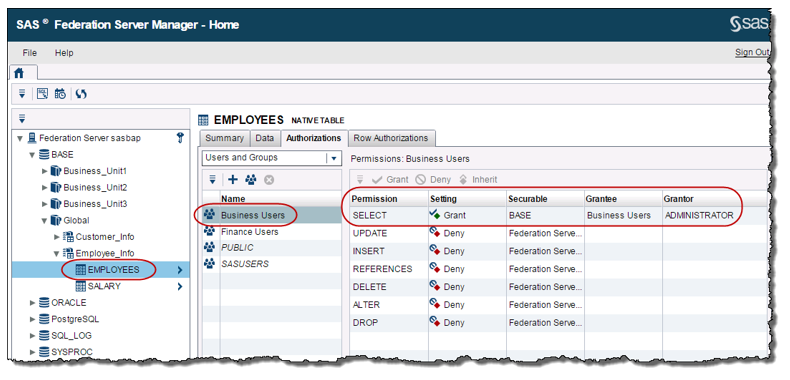This screenshot has width=790, height=380.
Task: Select the DELETE permission row
Action: tap(559, 287)
